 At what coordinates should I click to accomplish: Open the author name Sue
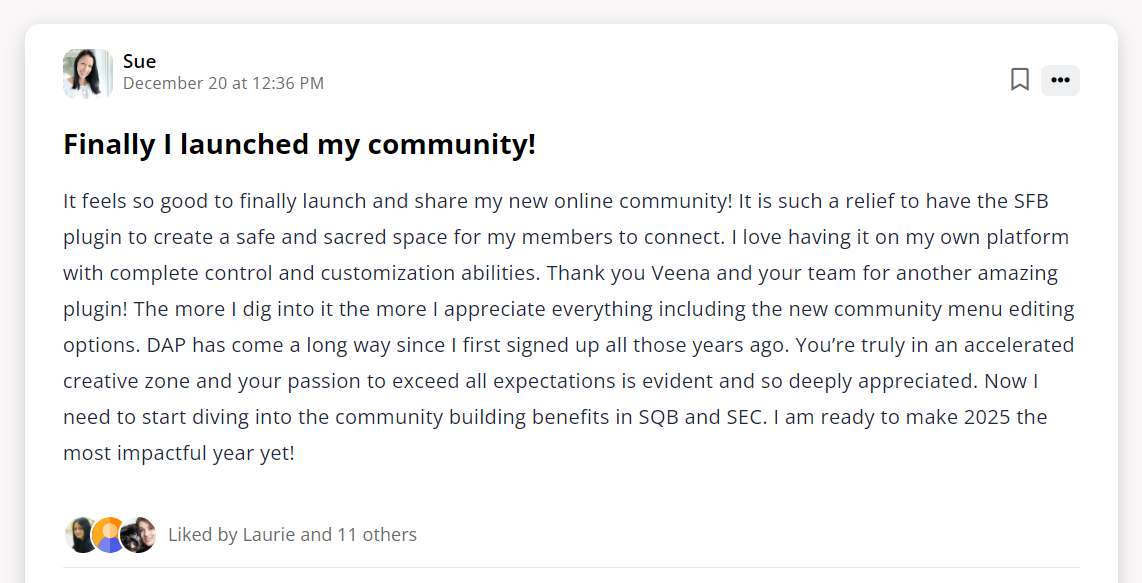139,61
